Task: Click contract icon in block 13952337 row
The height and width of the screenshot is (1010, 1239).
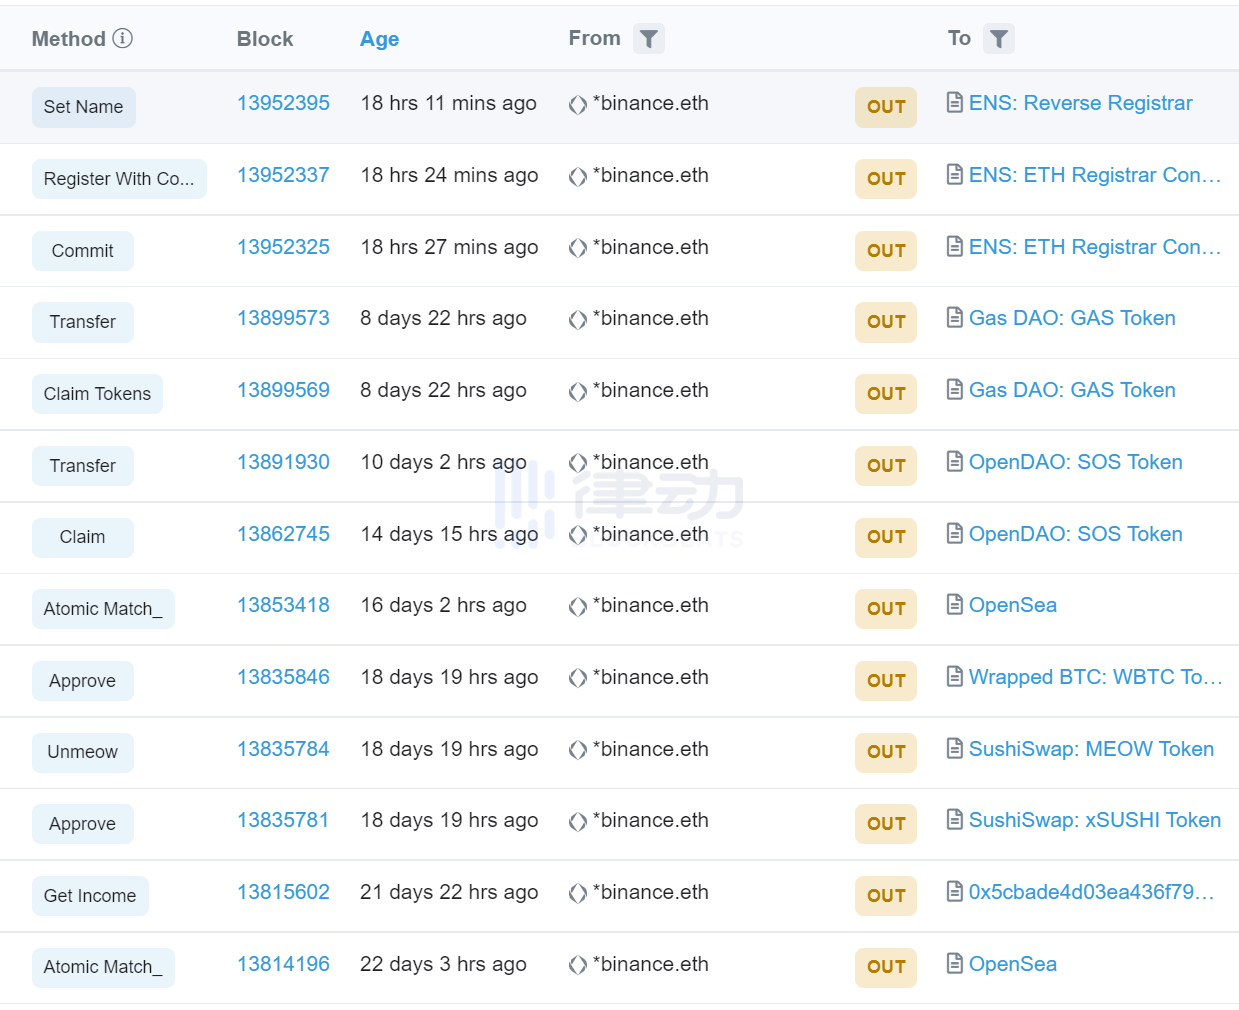Action: click(955, 175)
